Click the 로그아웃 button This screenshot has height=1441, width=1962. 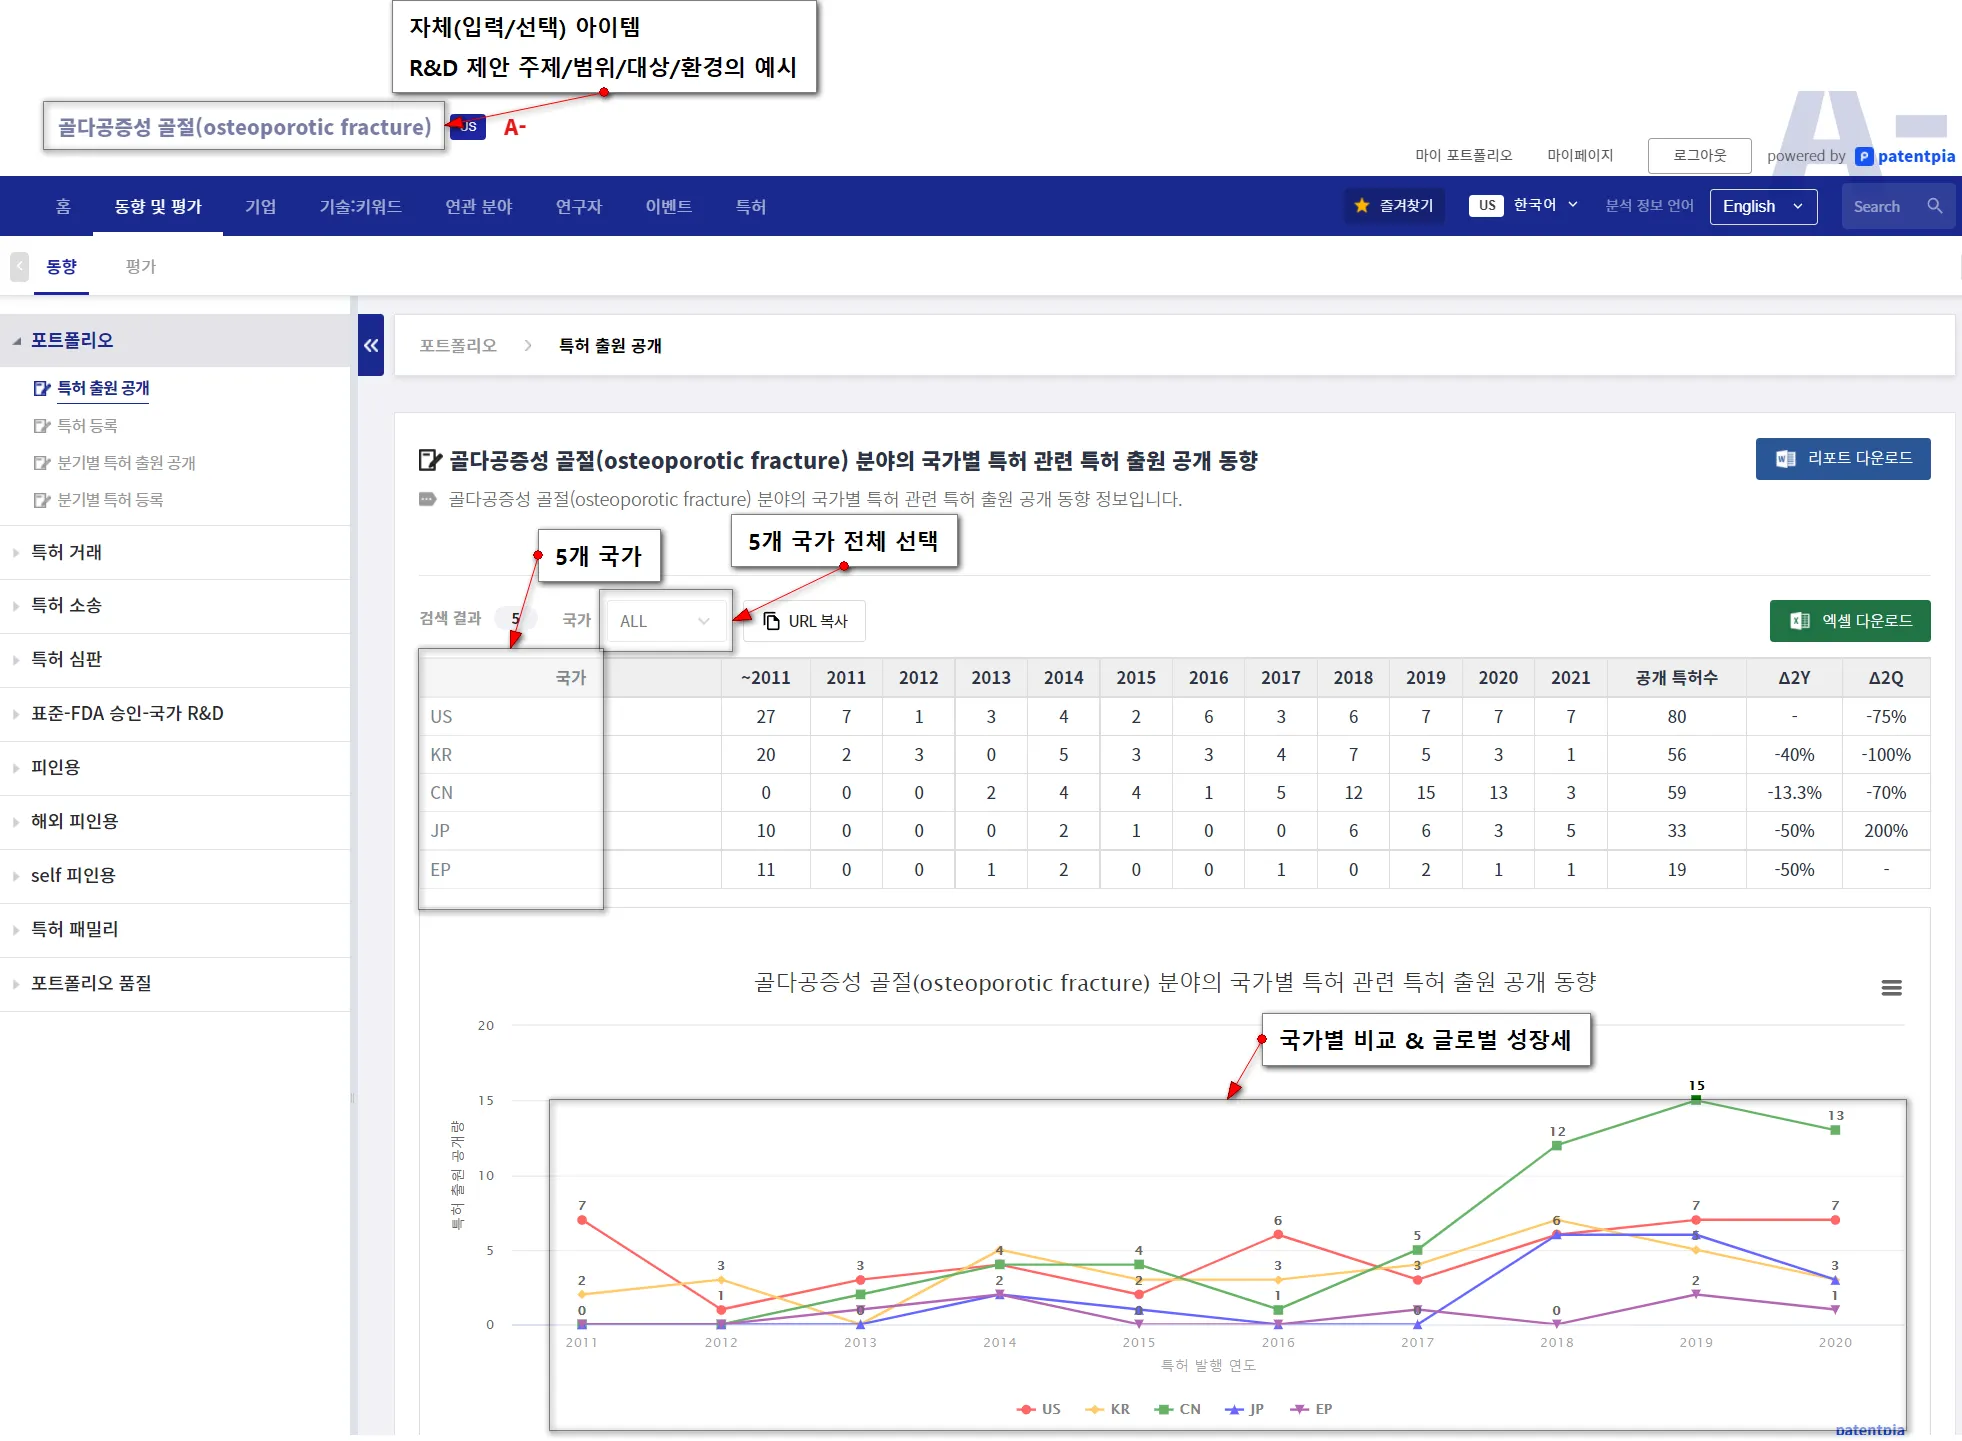(1699, 155)
